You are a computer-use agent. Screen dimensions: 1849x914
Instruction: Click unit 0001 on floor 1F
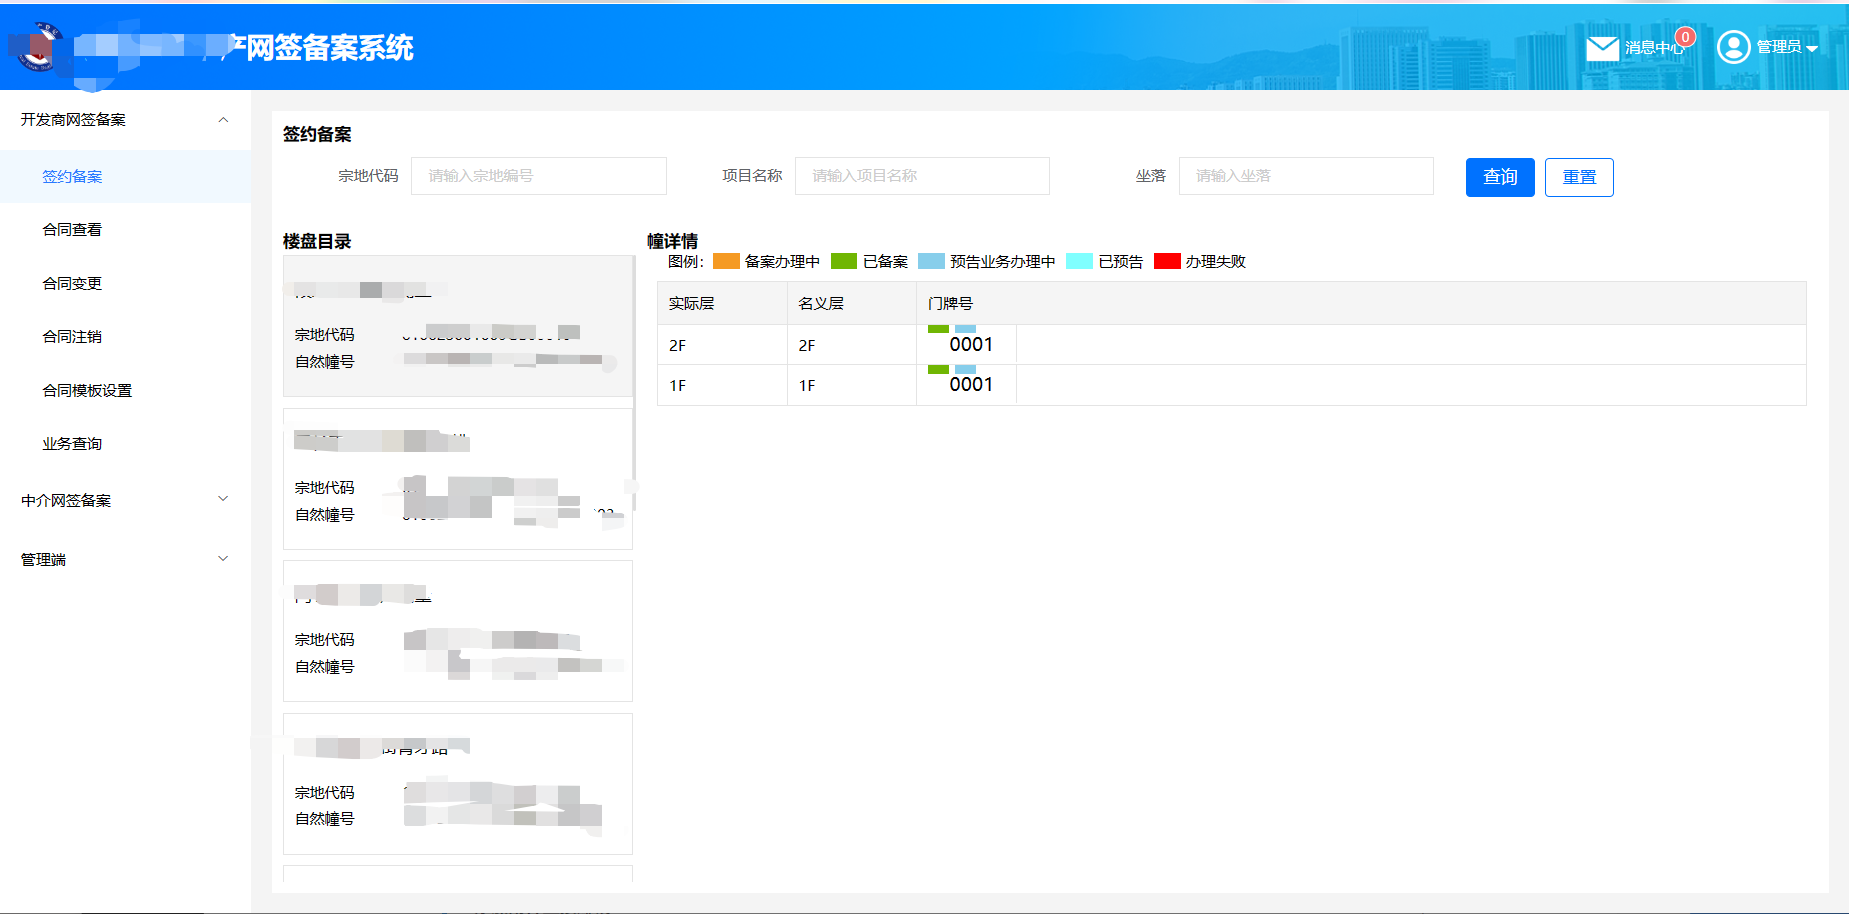click(971, 385)
